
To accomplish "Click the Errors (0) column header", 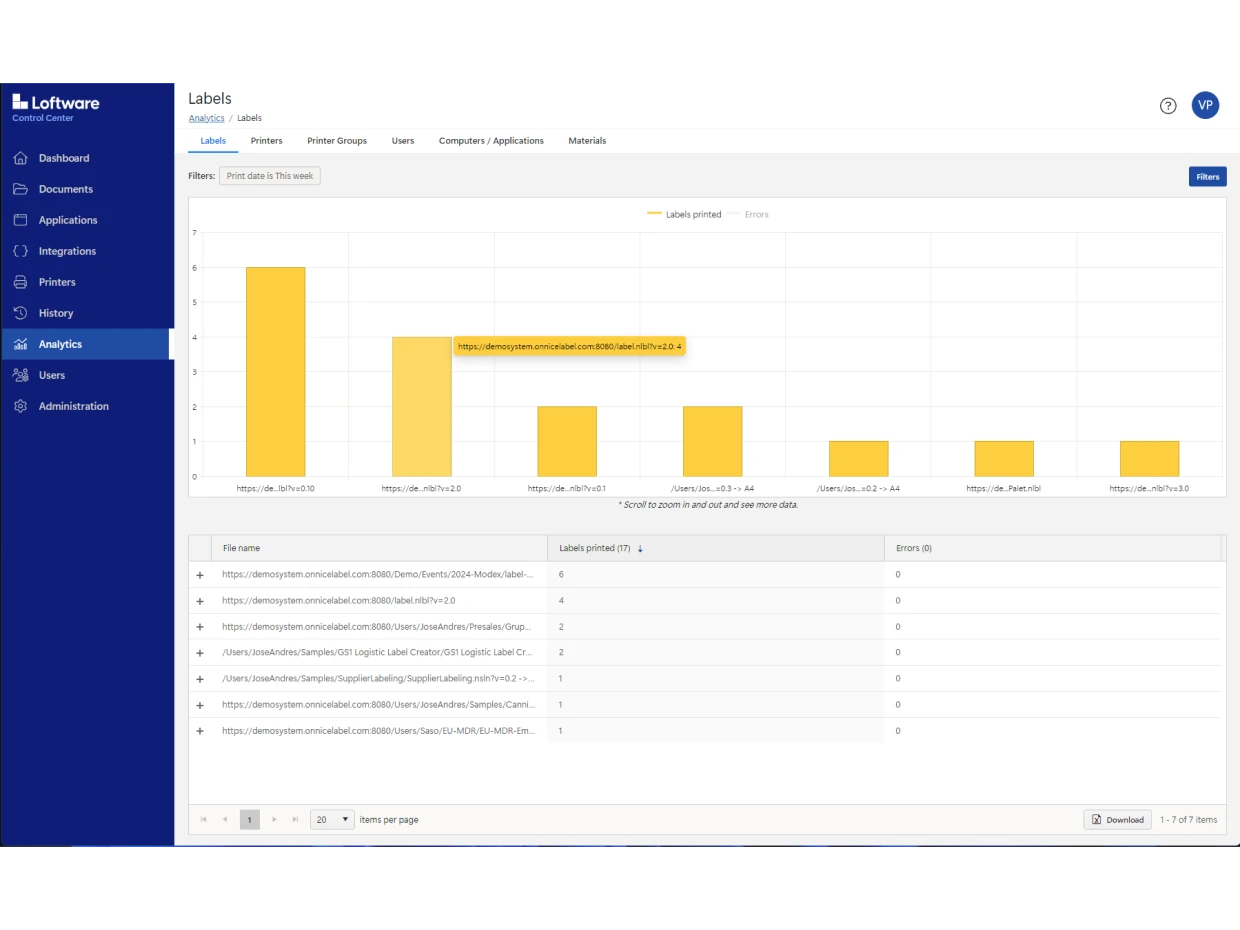I will pos(1052,548).
